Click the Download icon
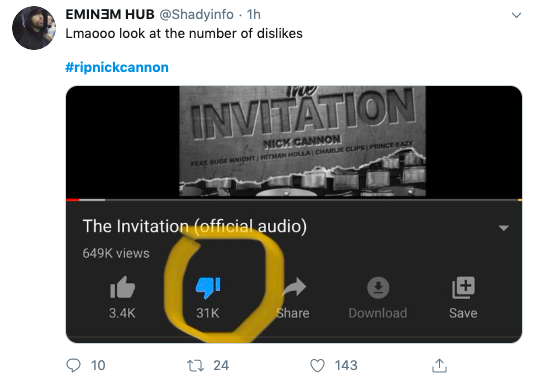This screenshot has width=535, height=383. click(x=378, y=288)
